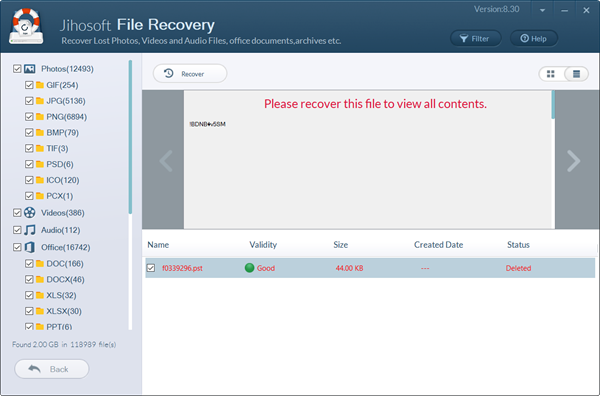Click the TIF folder icon

tap(40, 148)
